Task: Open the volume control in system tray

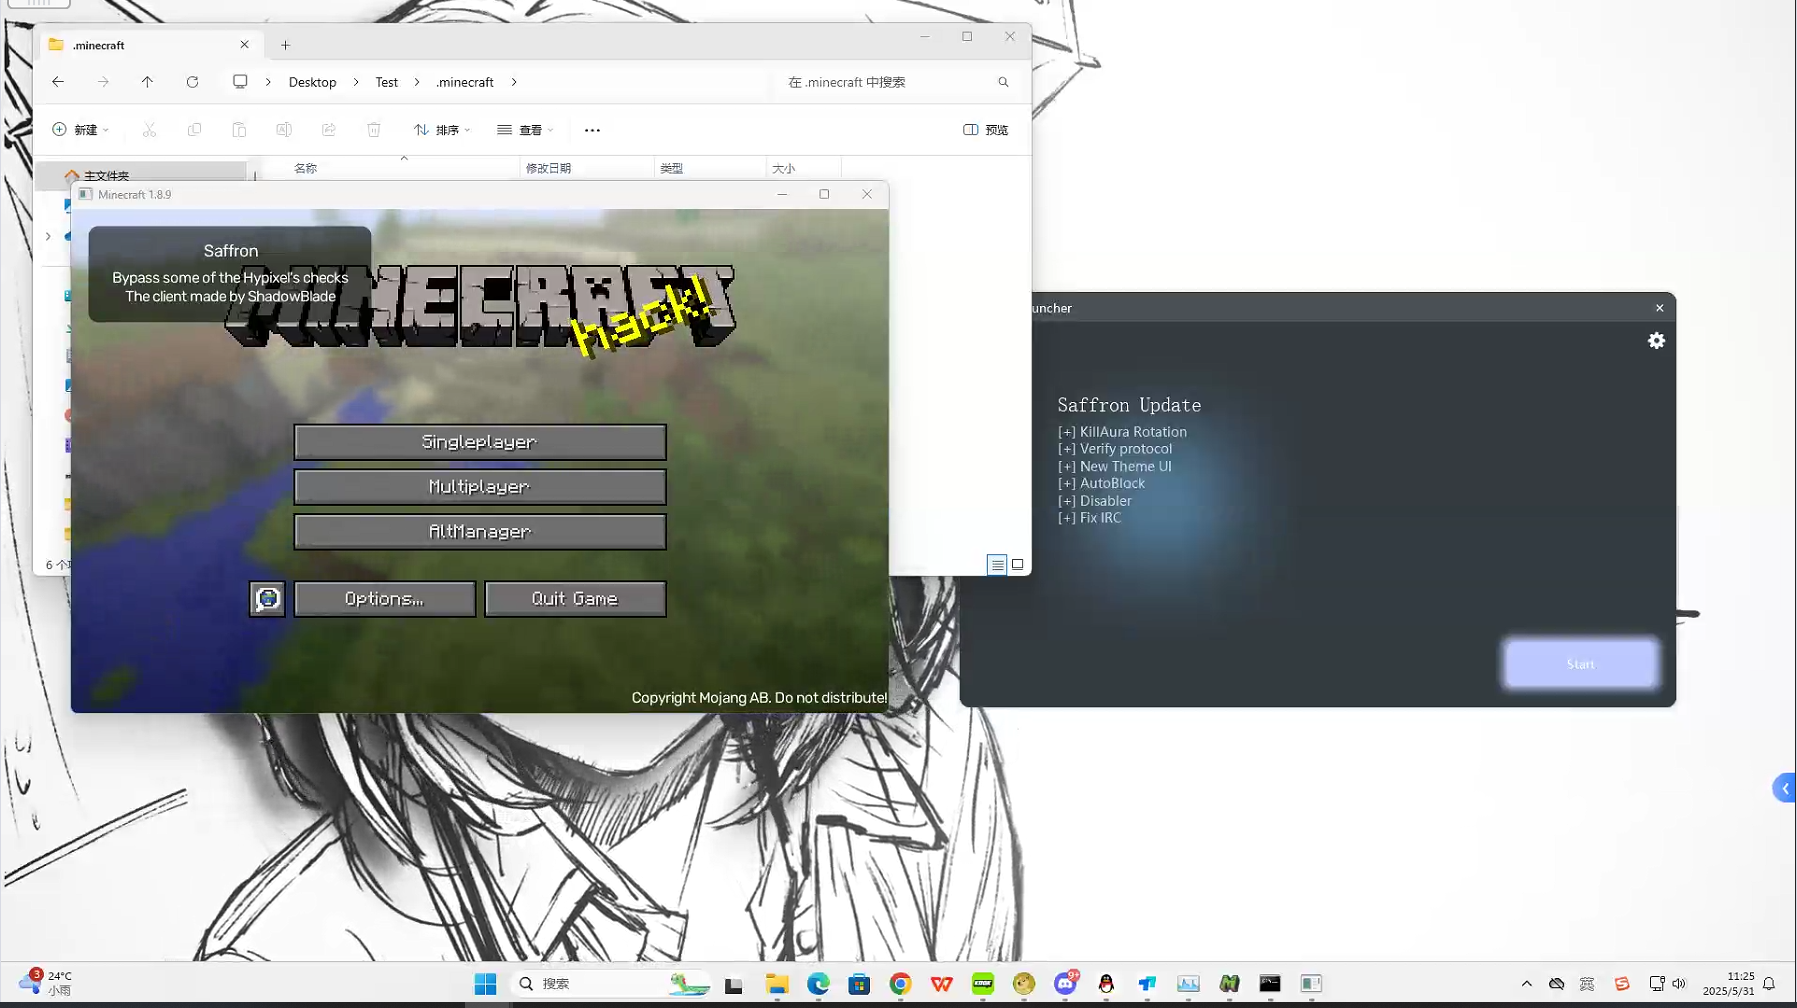Action: pyautogui.click(x=1679, y=984)
